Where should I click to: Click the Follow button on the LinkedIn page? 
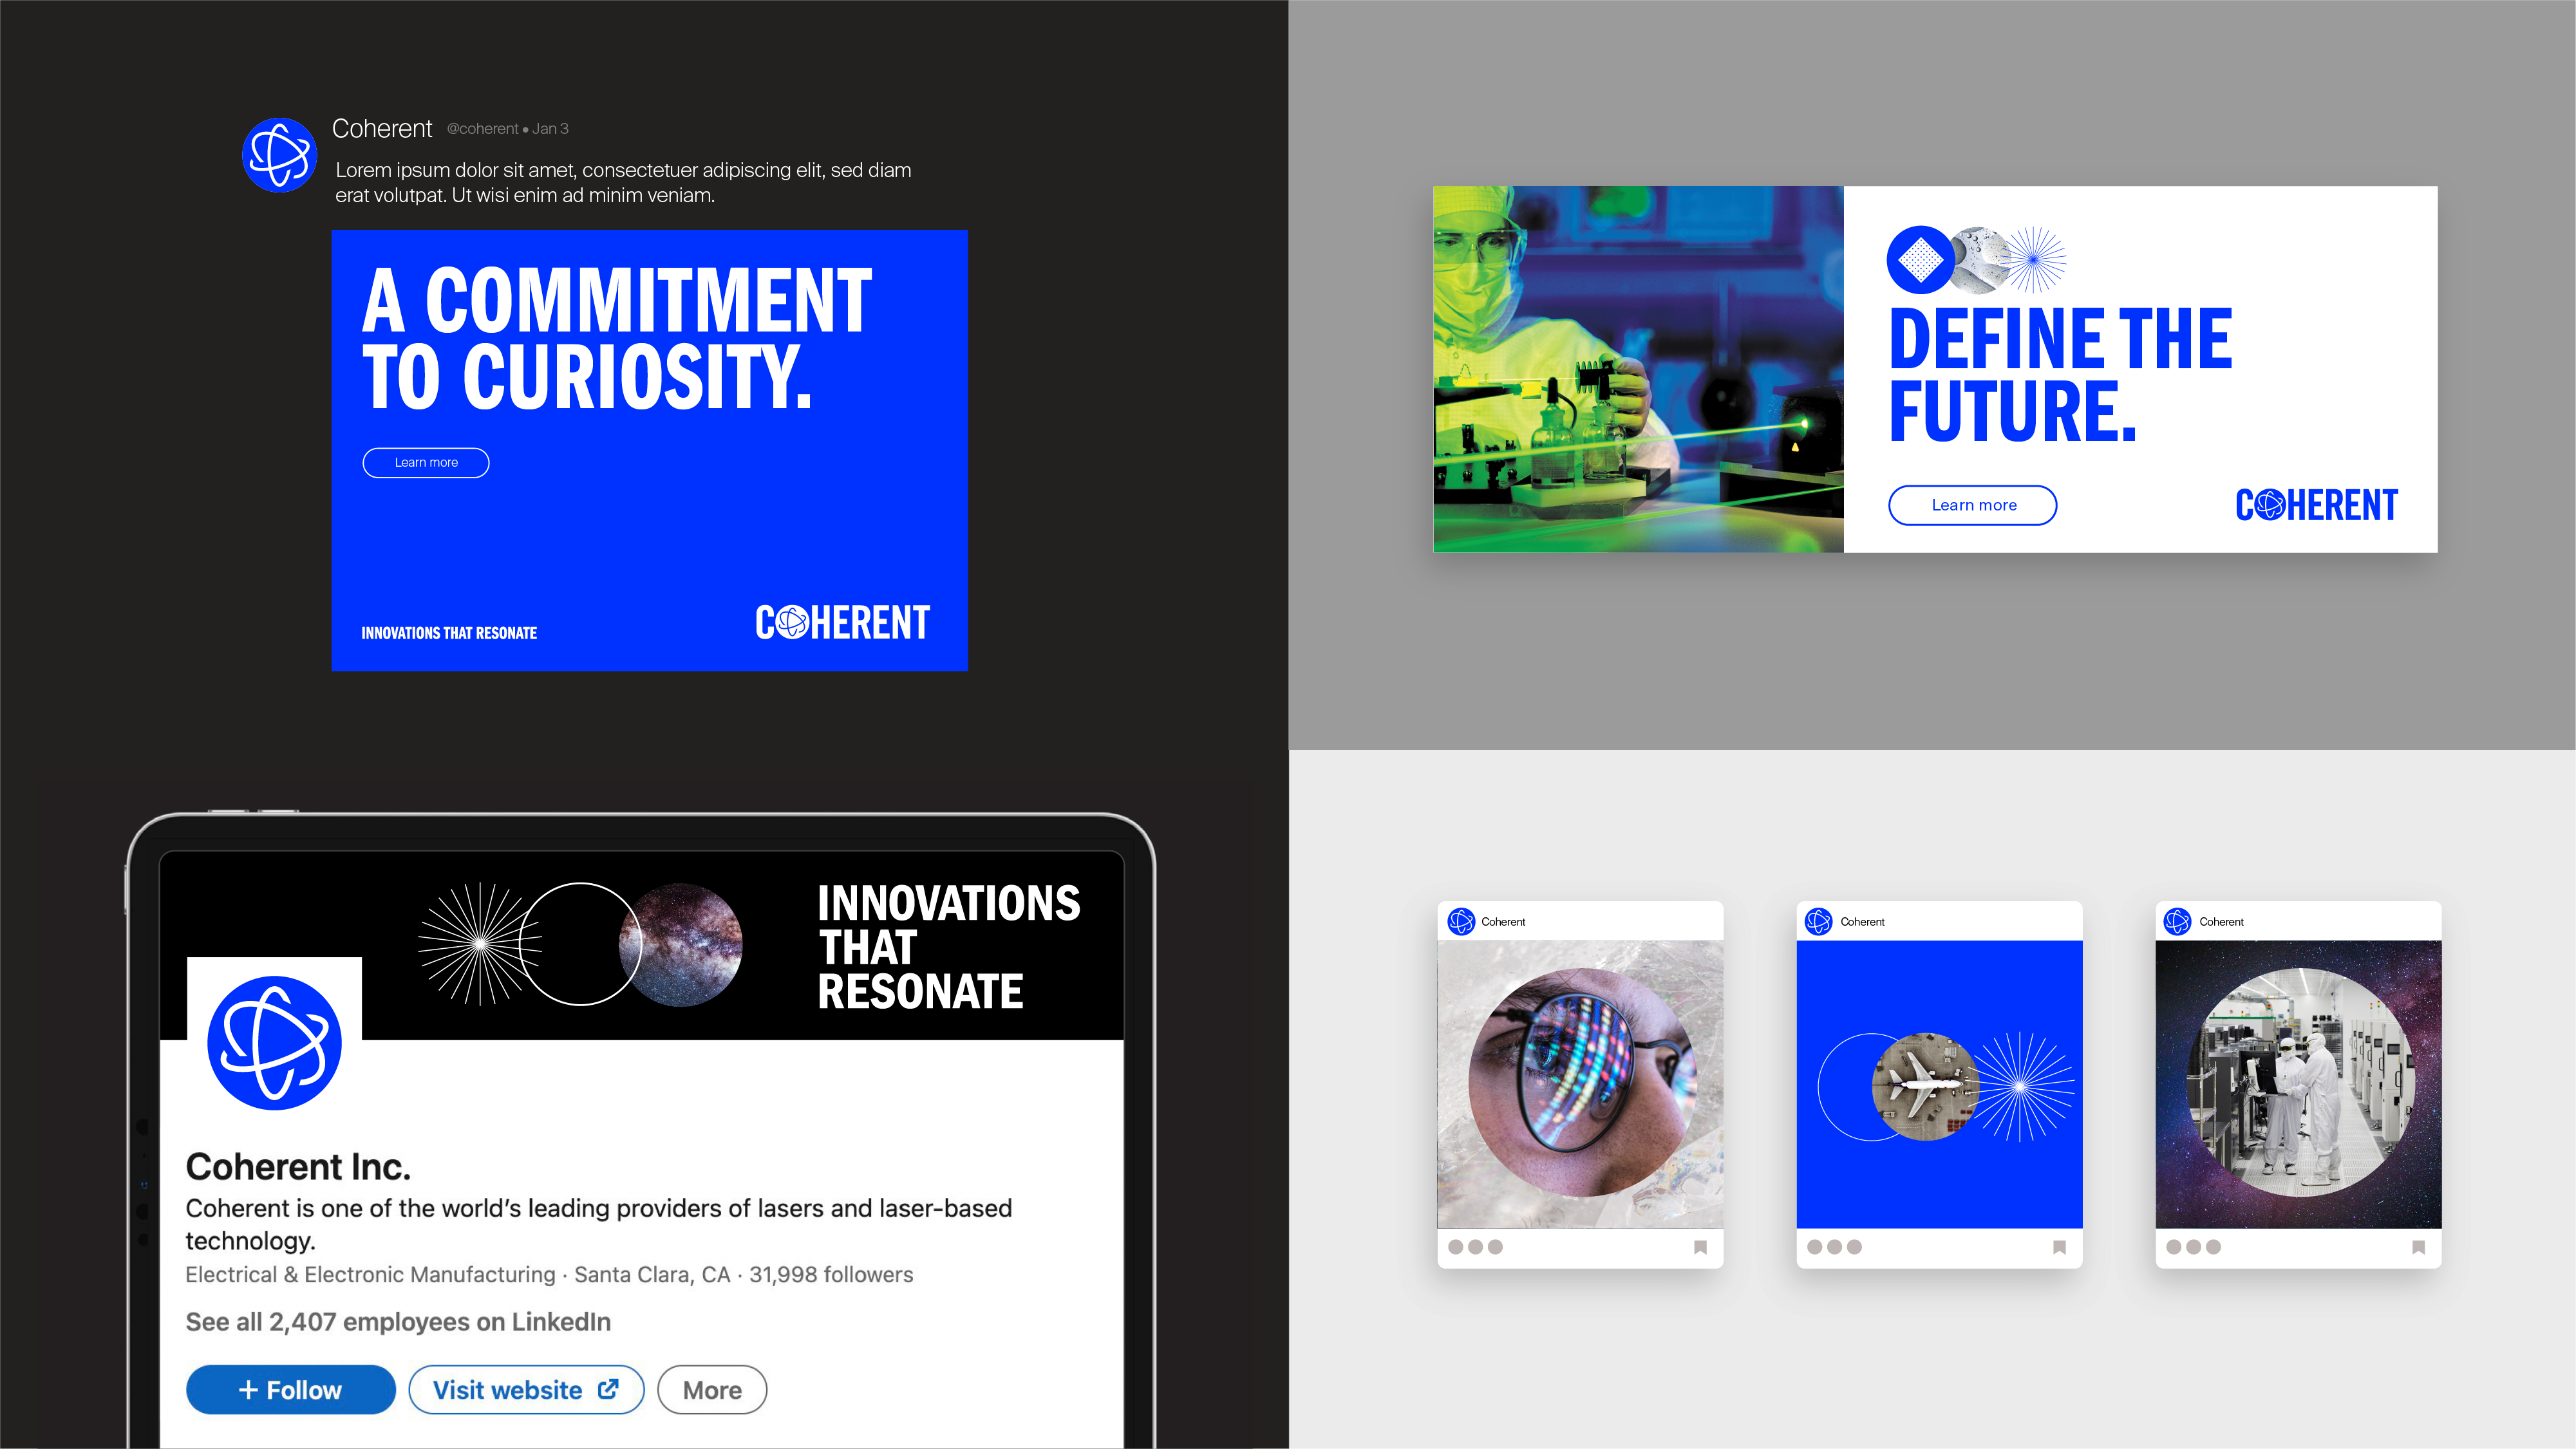(291, 1390)
